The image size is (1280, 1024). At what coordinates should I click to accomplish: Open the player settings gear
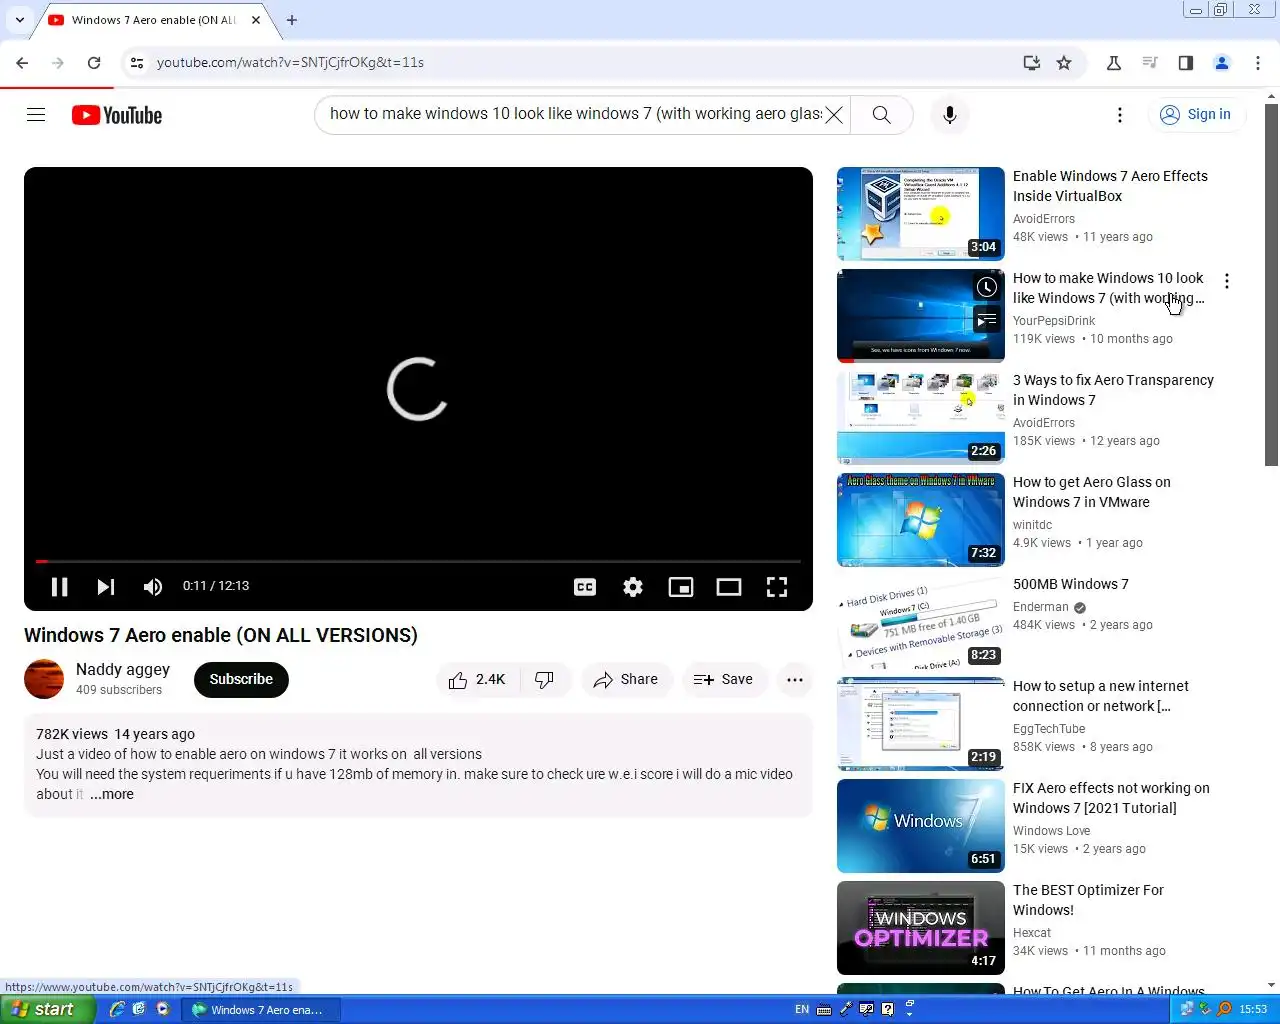tap(633, 587)
